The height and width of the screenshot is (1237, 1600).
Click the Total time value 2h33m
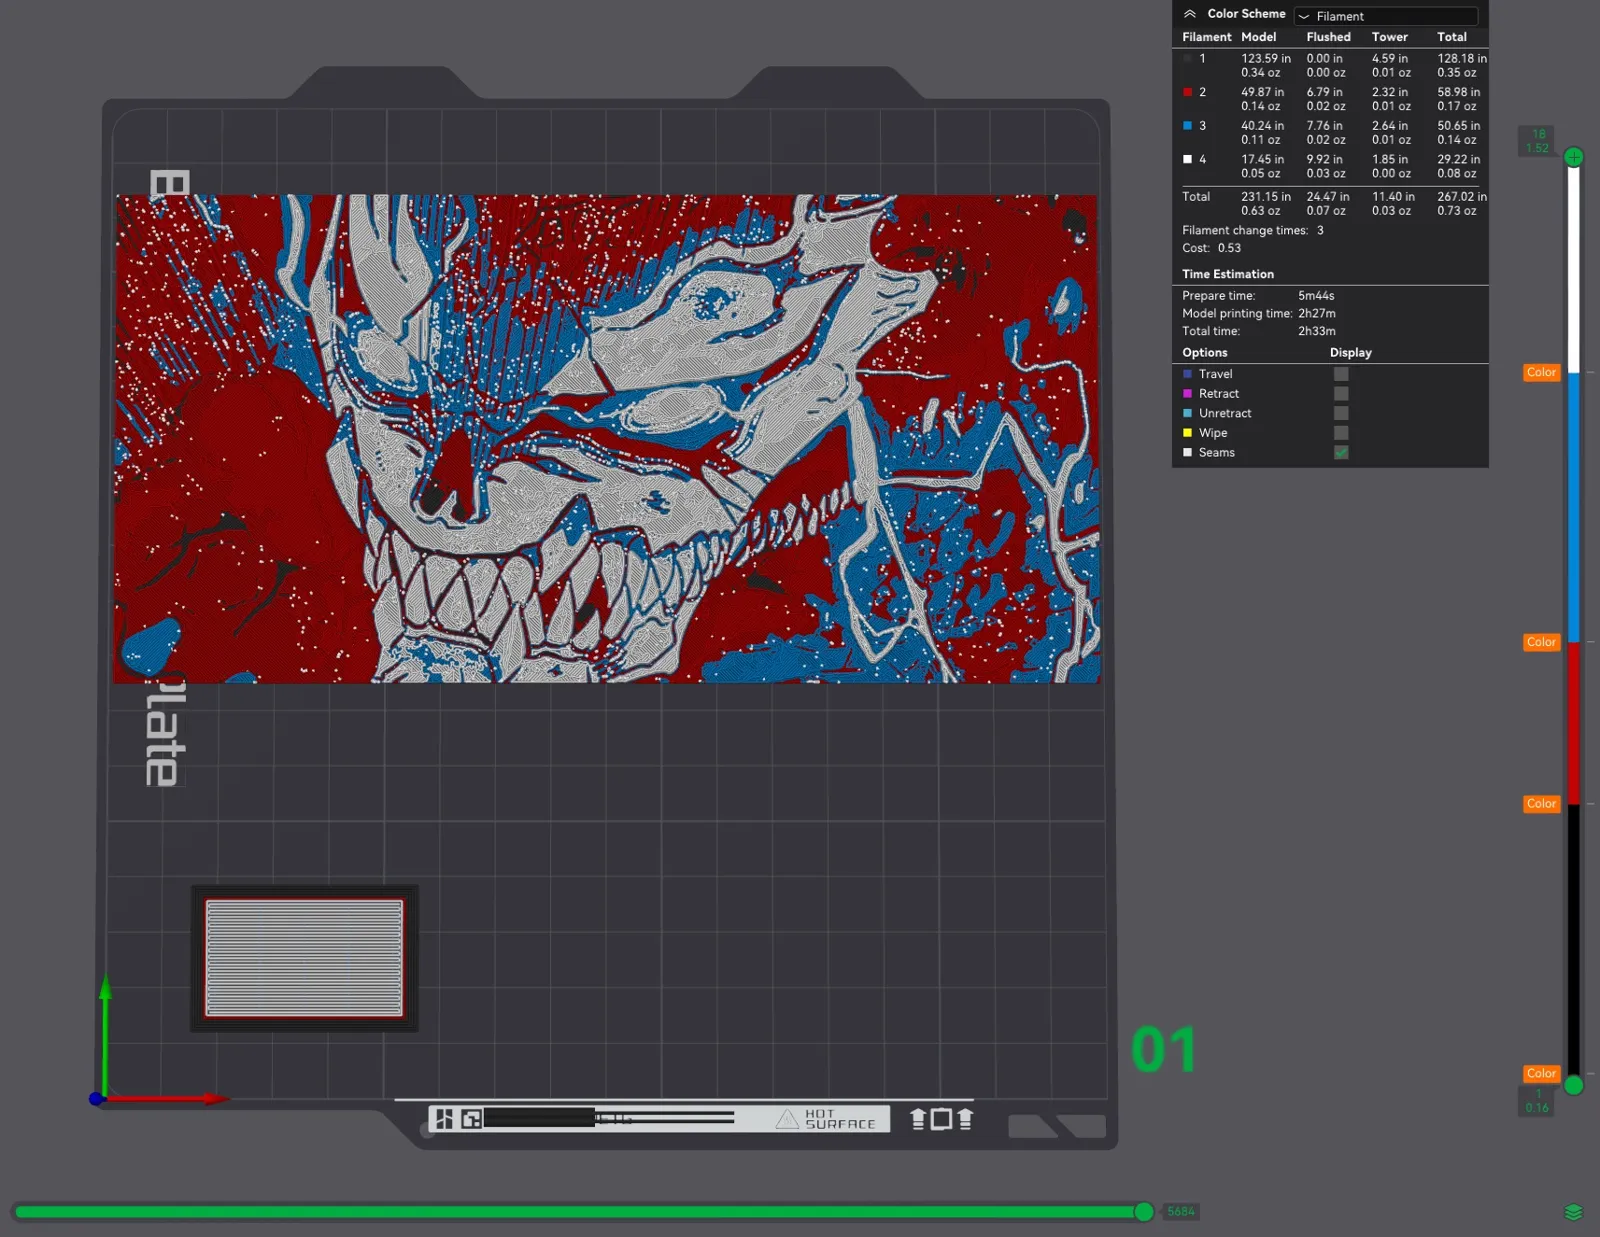(x=1316, y=331)
